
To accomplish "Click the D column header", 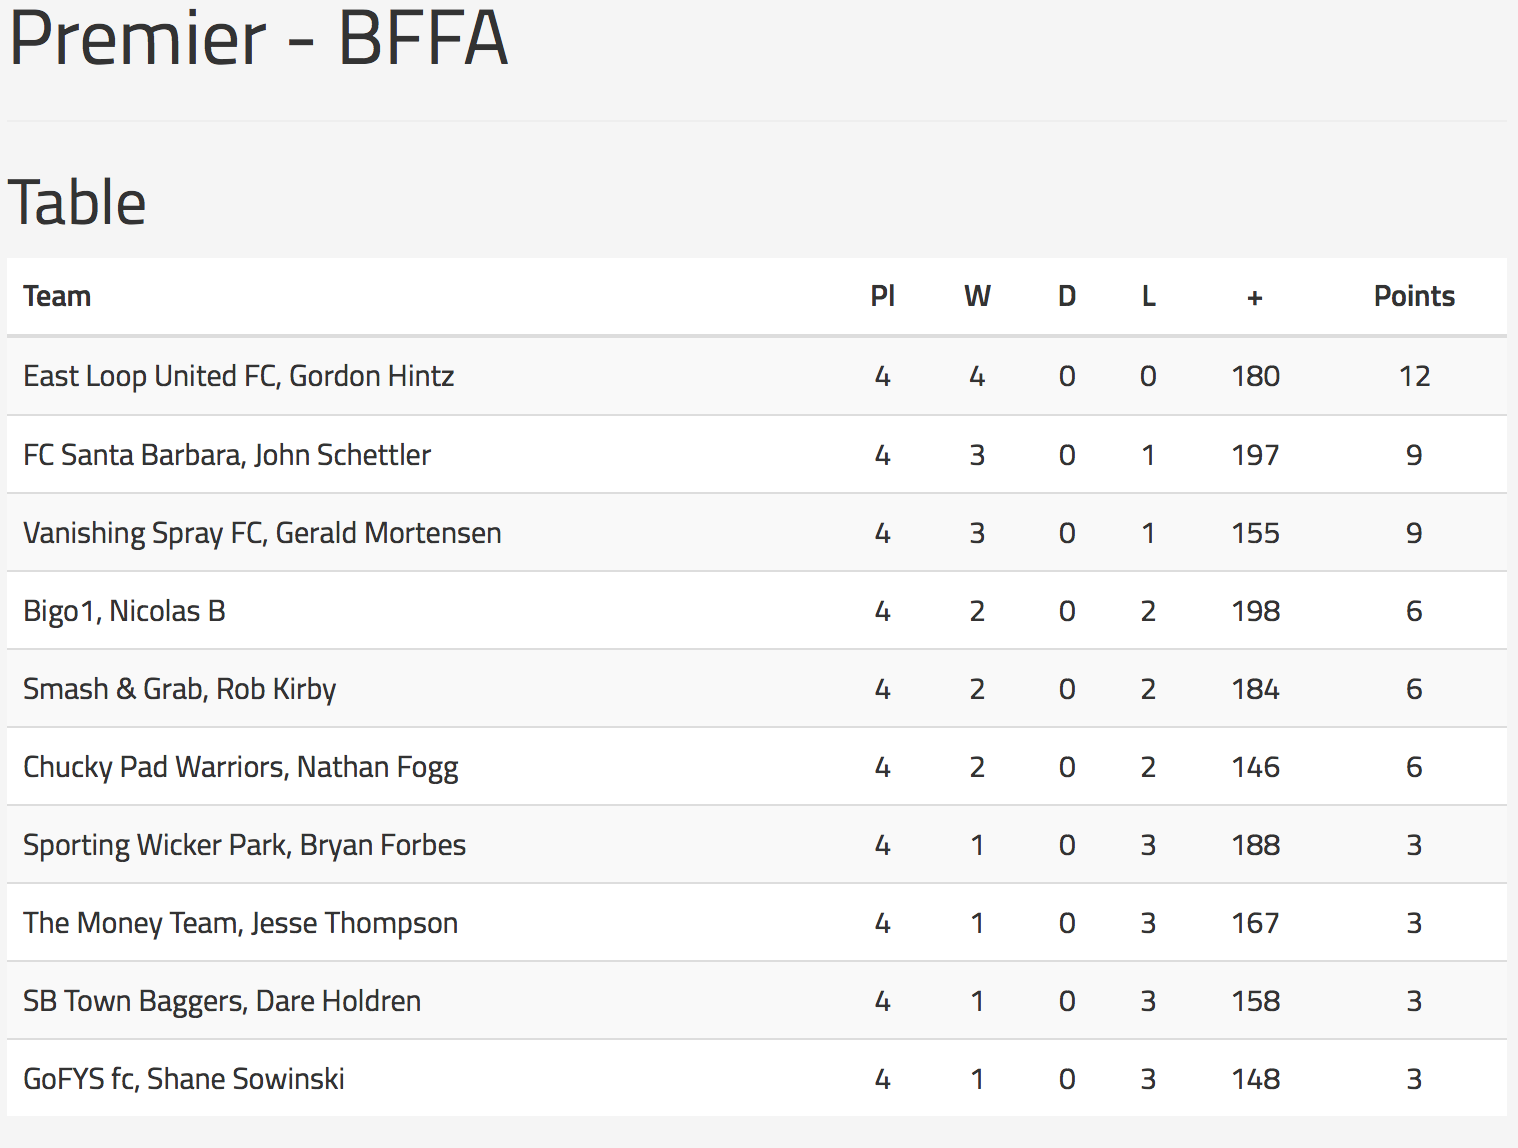I will click(1067, 296).
